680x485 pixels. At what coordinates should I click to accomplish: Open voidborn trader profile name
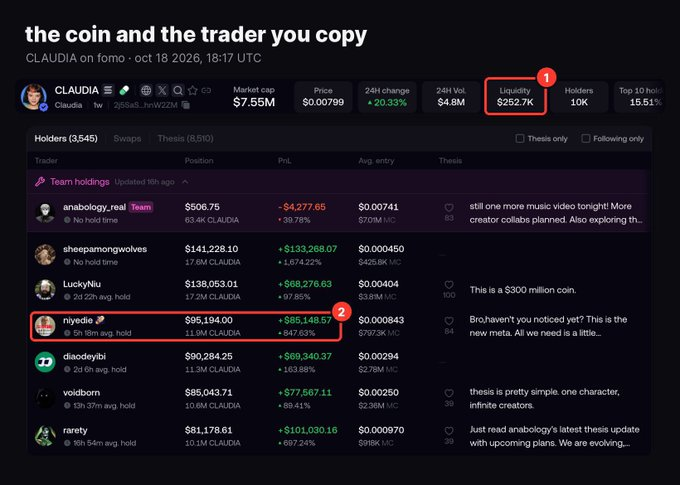click(82, 393)
